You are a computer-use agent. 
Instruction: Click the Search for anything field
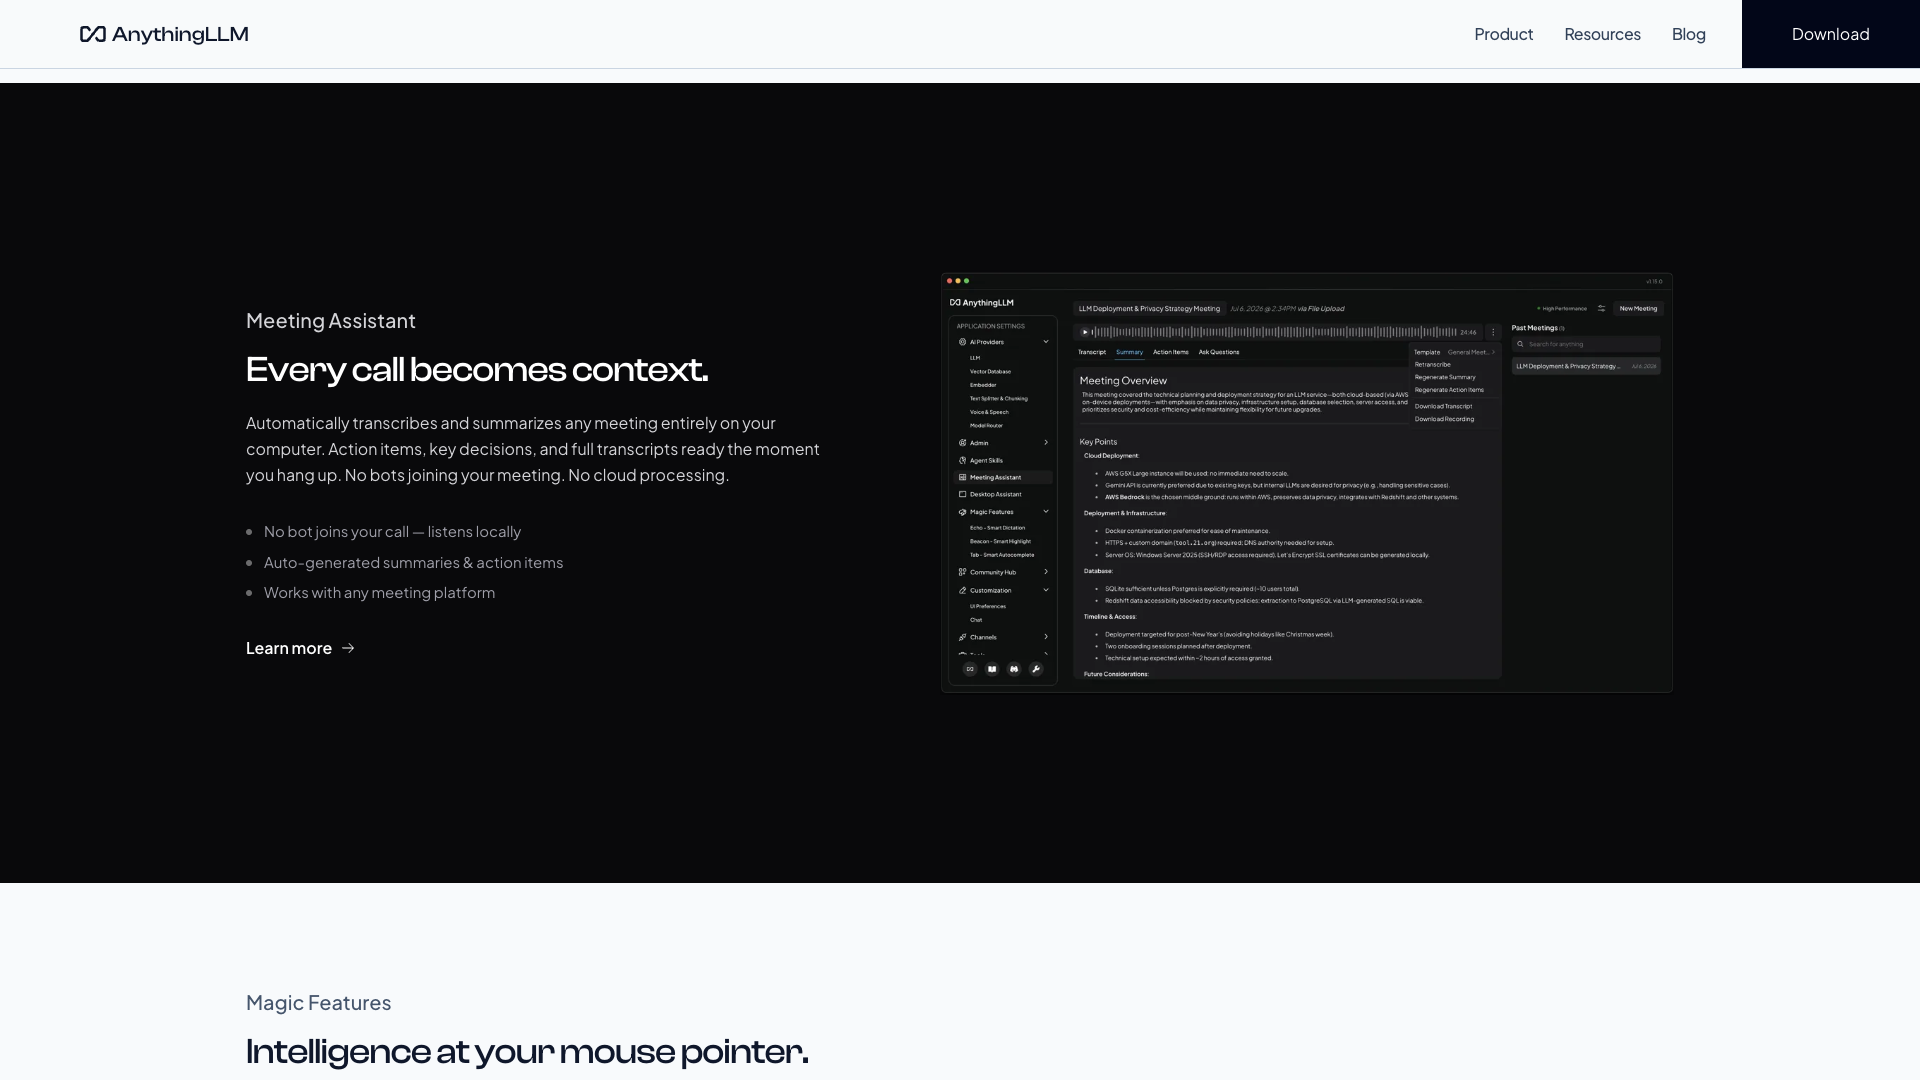1586,344
